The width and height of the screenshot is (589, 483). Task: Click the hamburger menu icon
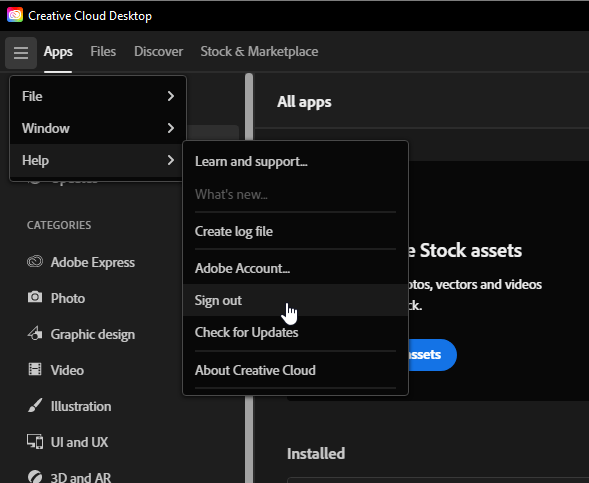pyautogui.click(x=21, y=53)
